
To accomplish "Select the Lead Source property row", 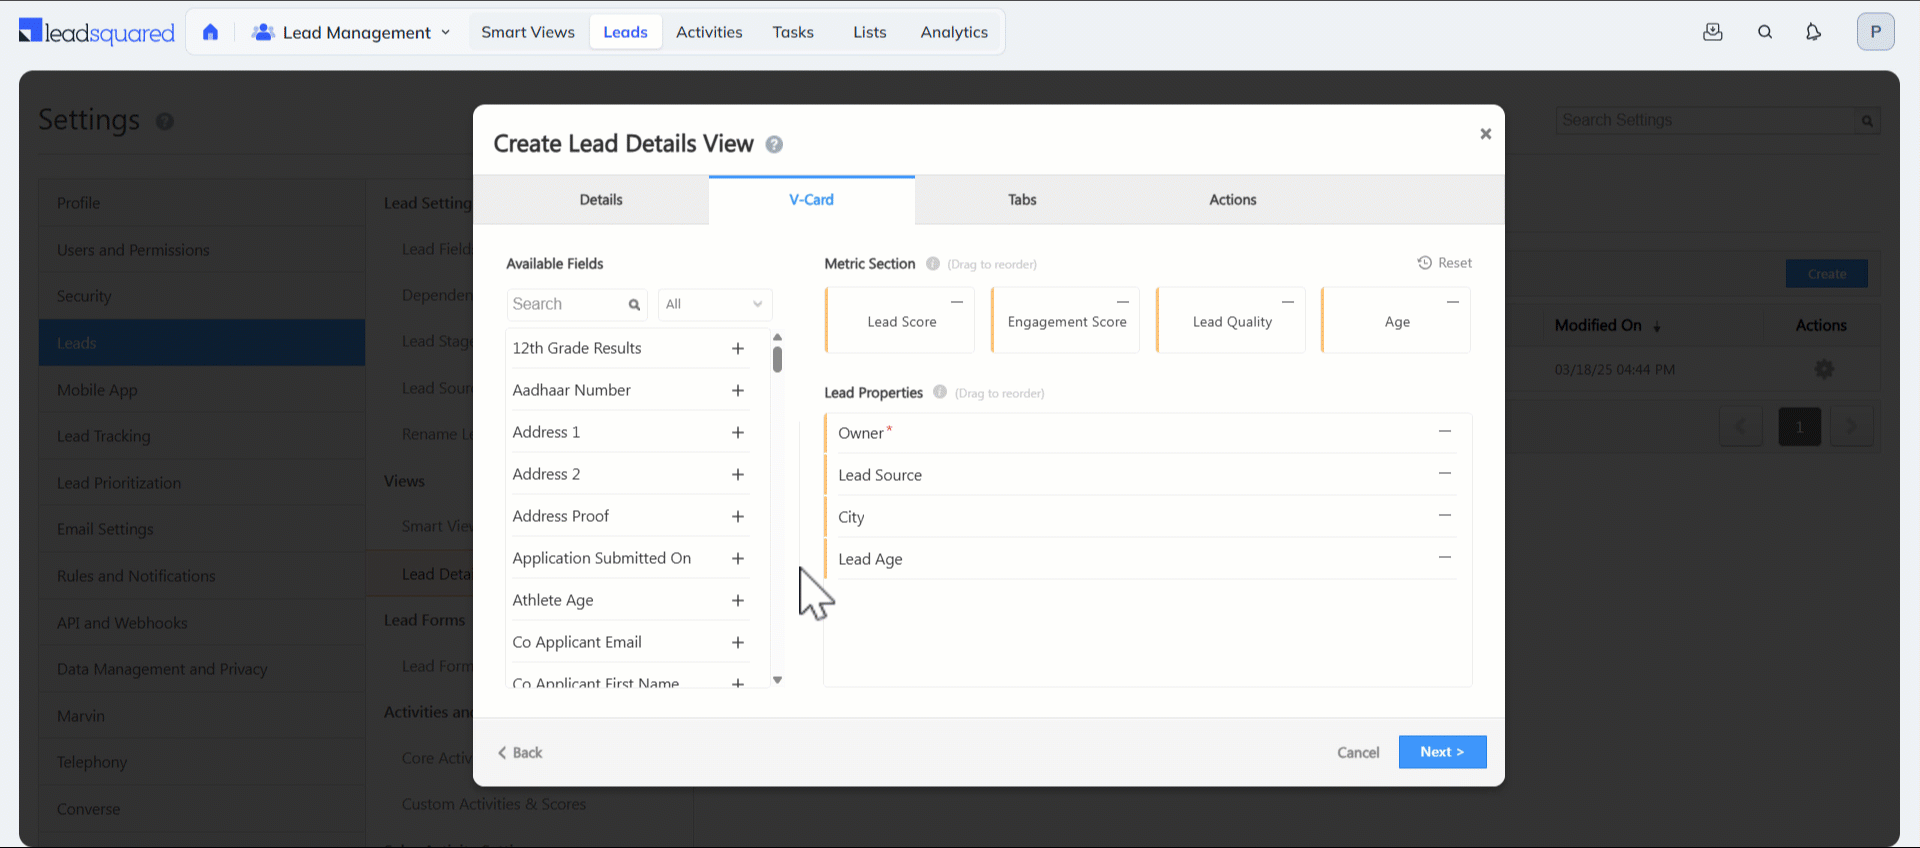I will click(x=1140, y=475).
